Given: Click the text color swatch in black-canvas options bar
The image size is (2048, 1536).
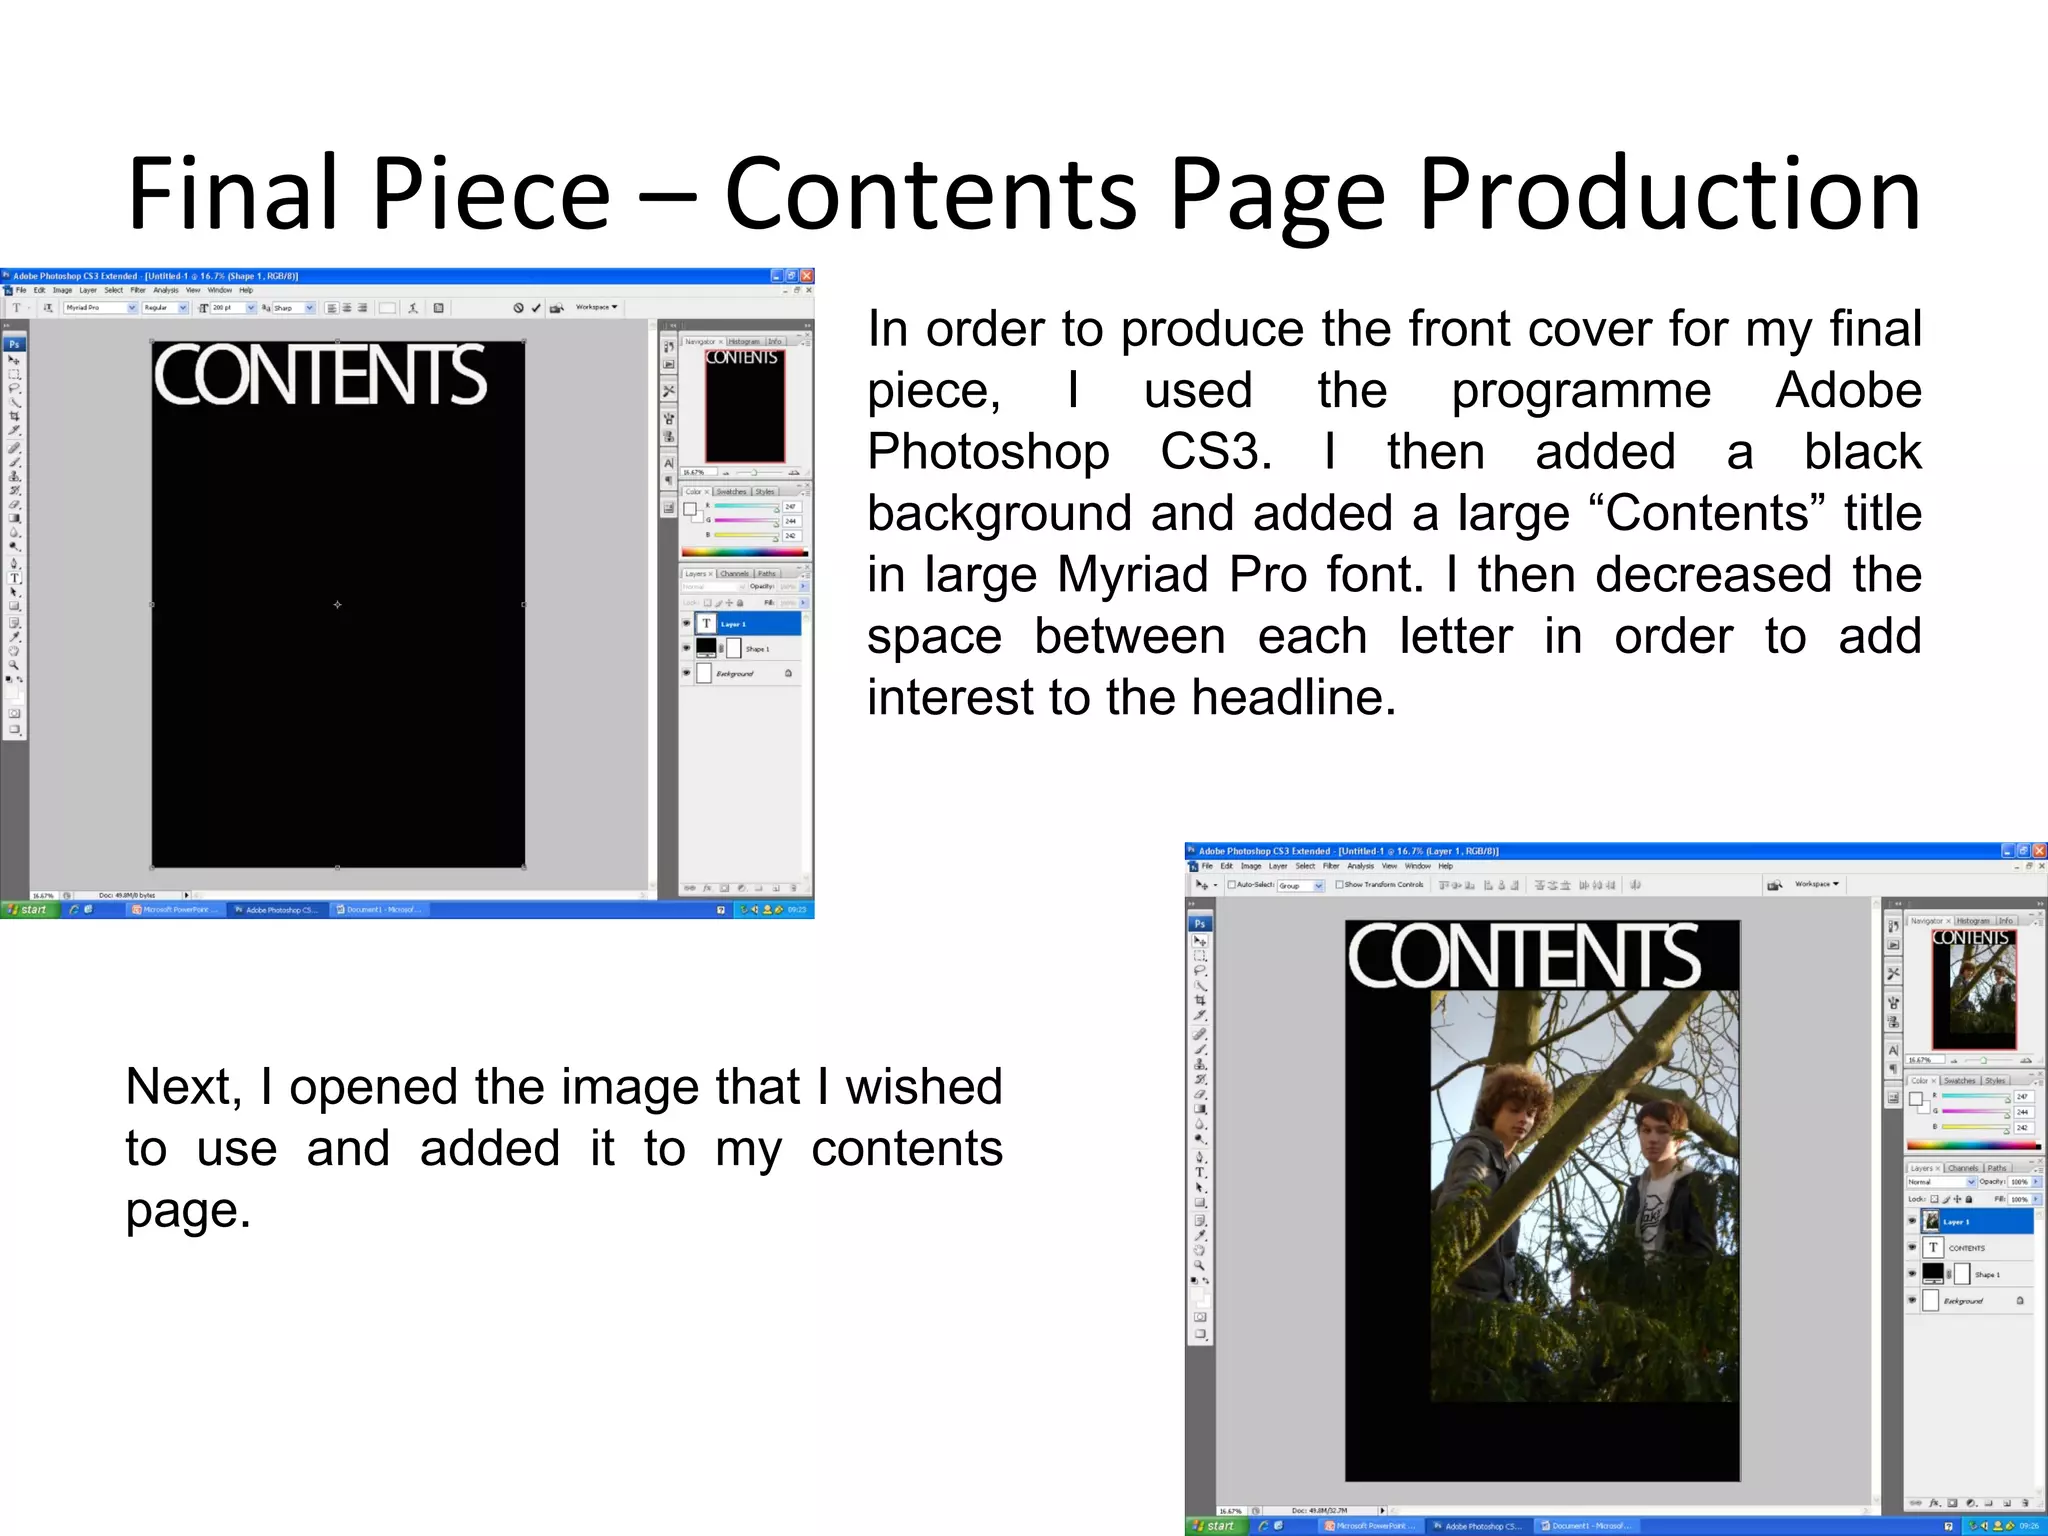Looking at the screenshot, I should coord(386,308).
